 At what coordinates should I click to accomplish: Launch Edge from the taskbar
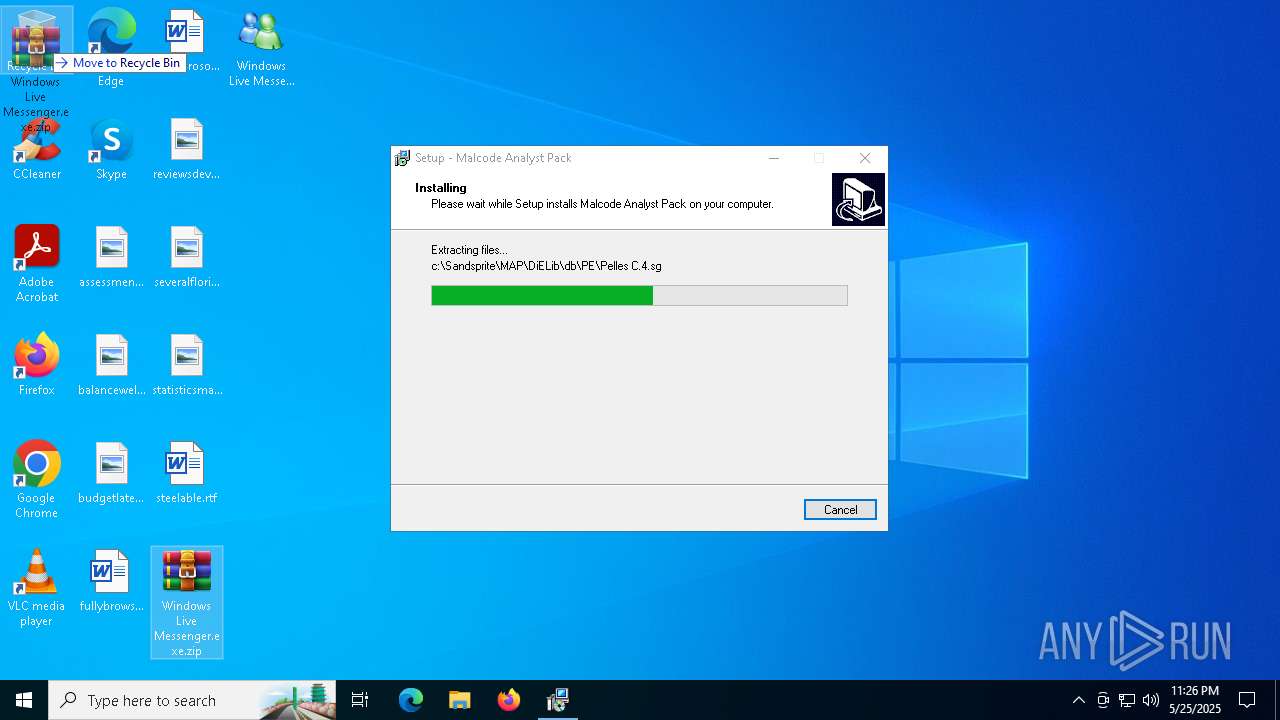pyautogui.click(x=411, y=700)
